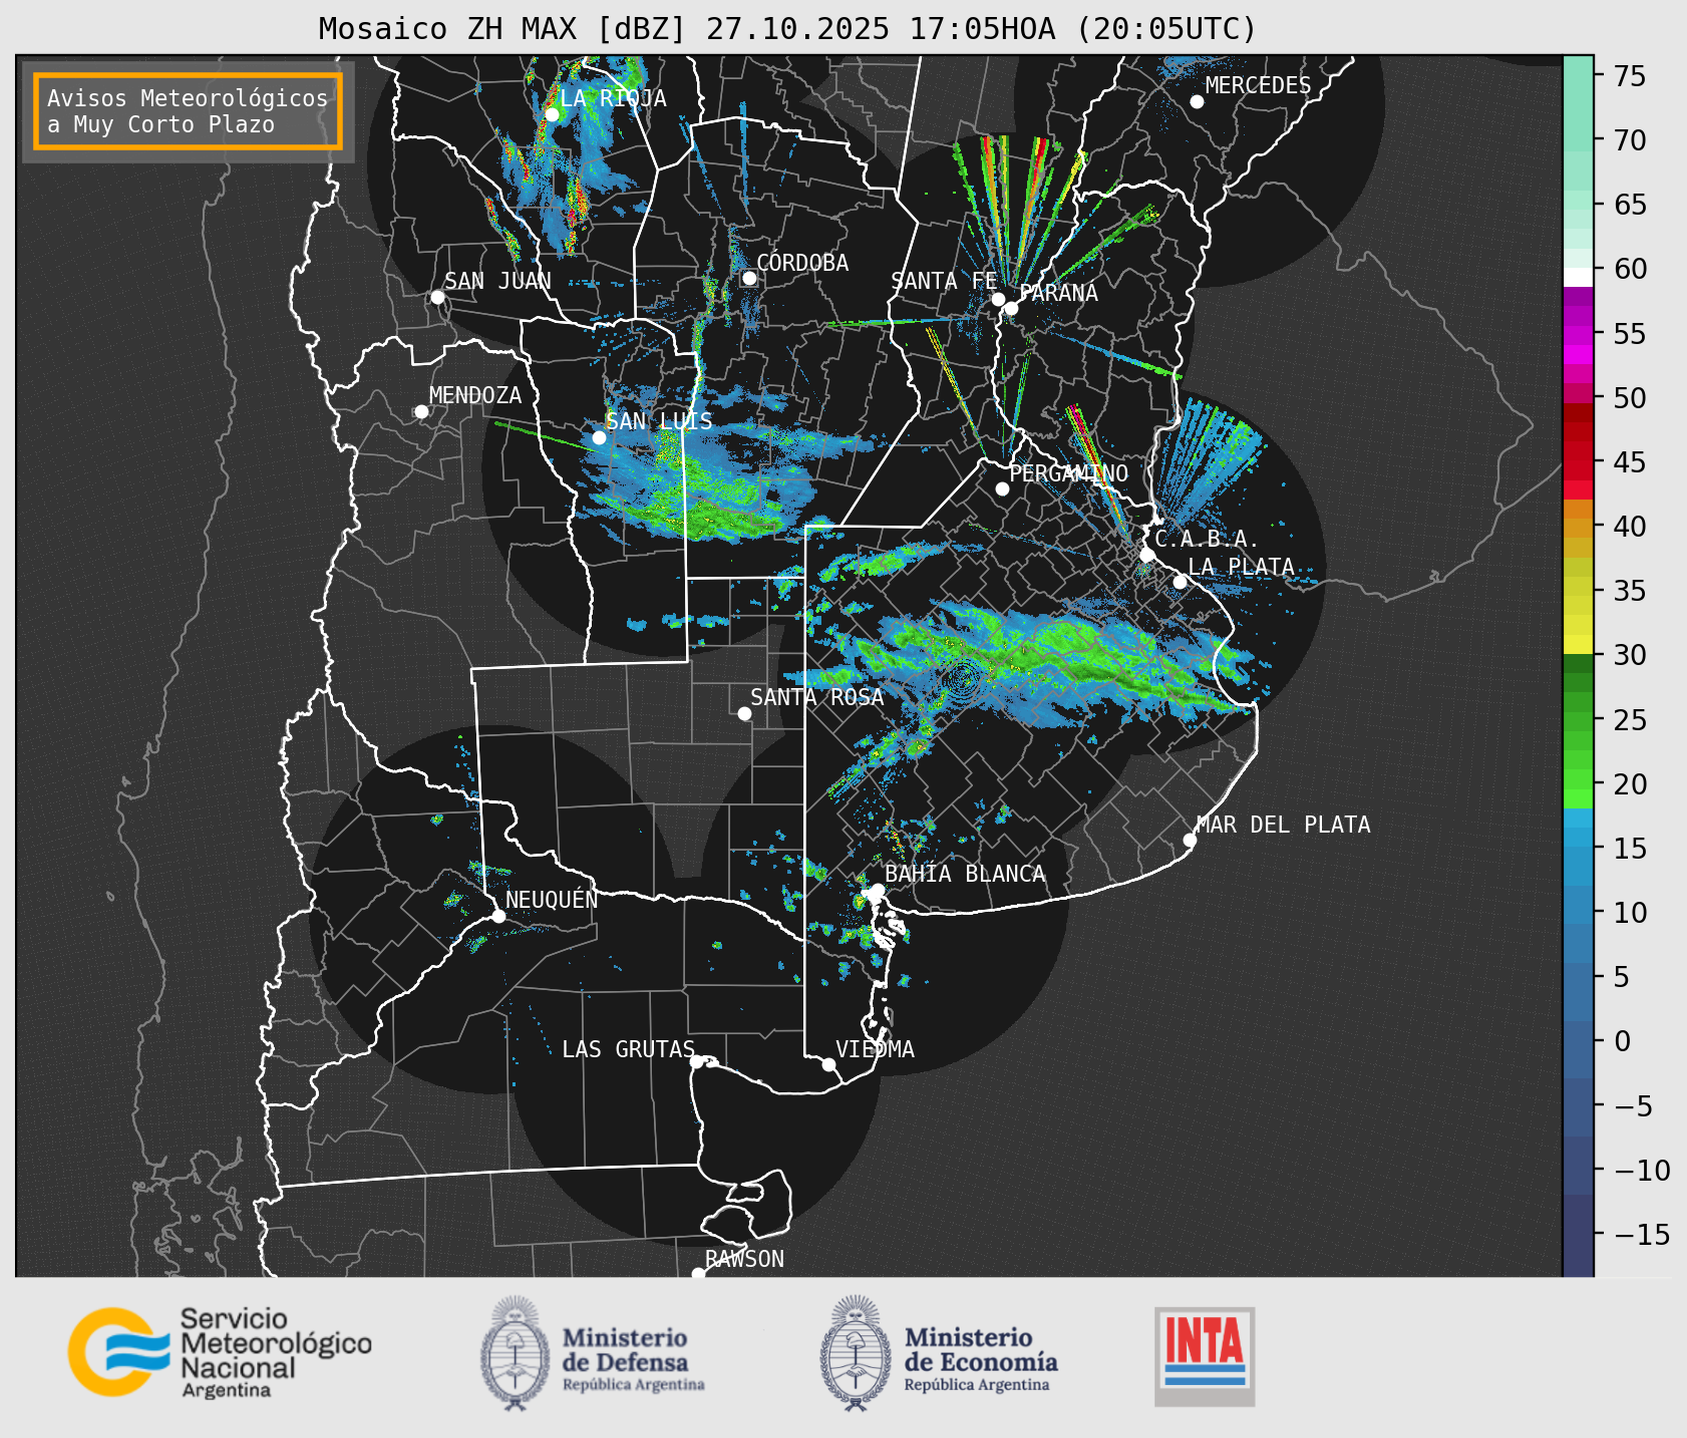Click the La Plata city marker
The image size is (1687, 1438).
(x=1180, y=582)
